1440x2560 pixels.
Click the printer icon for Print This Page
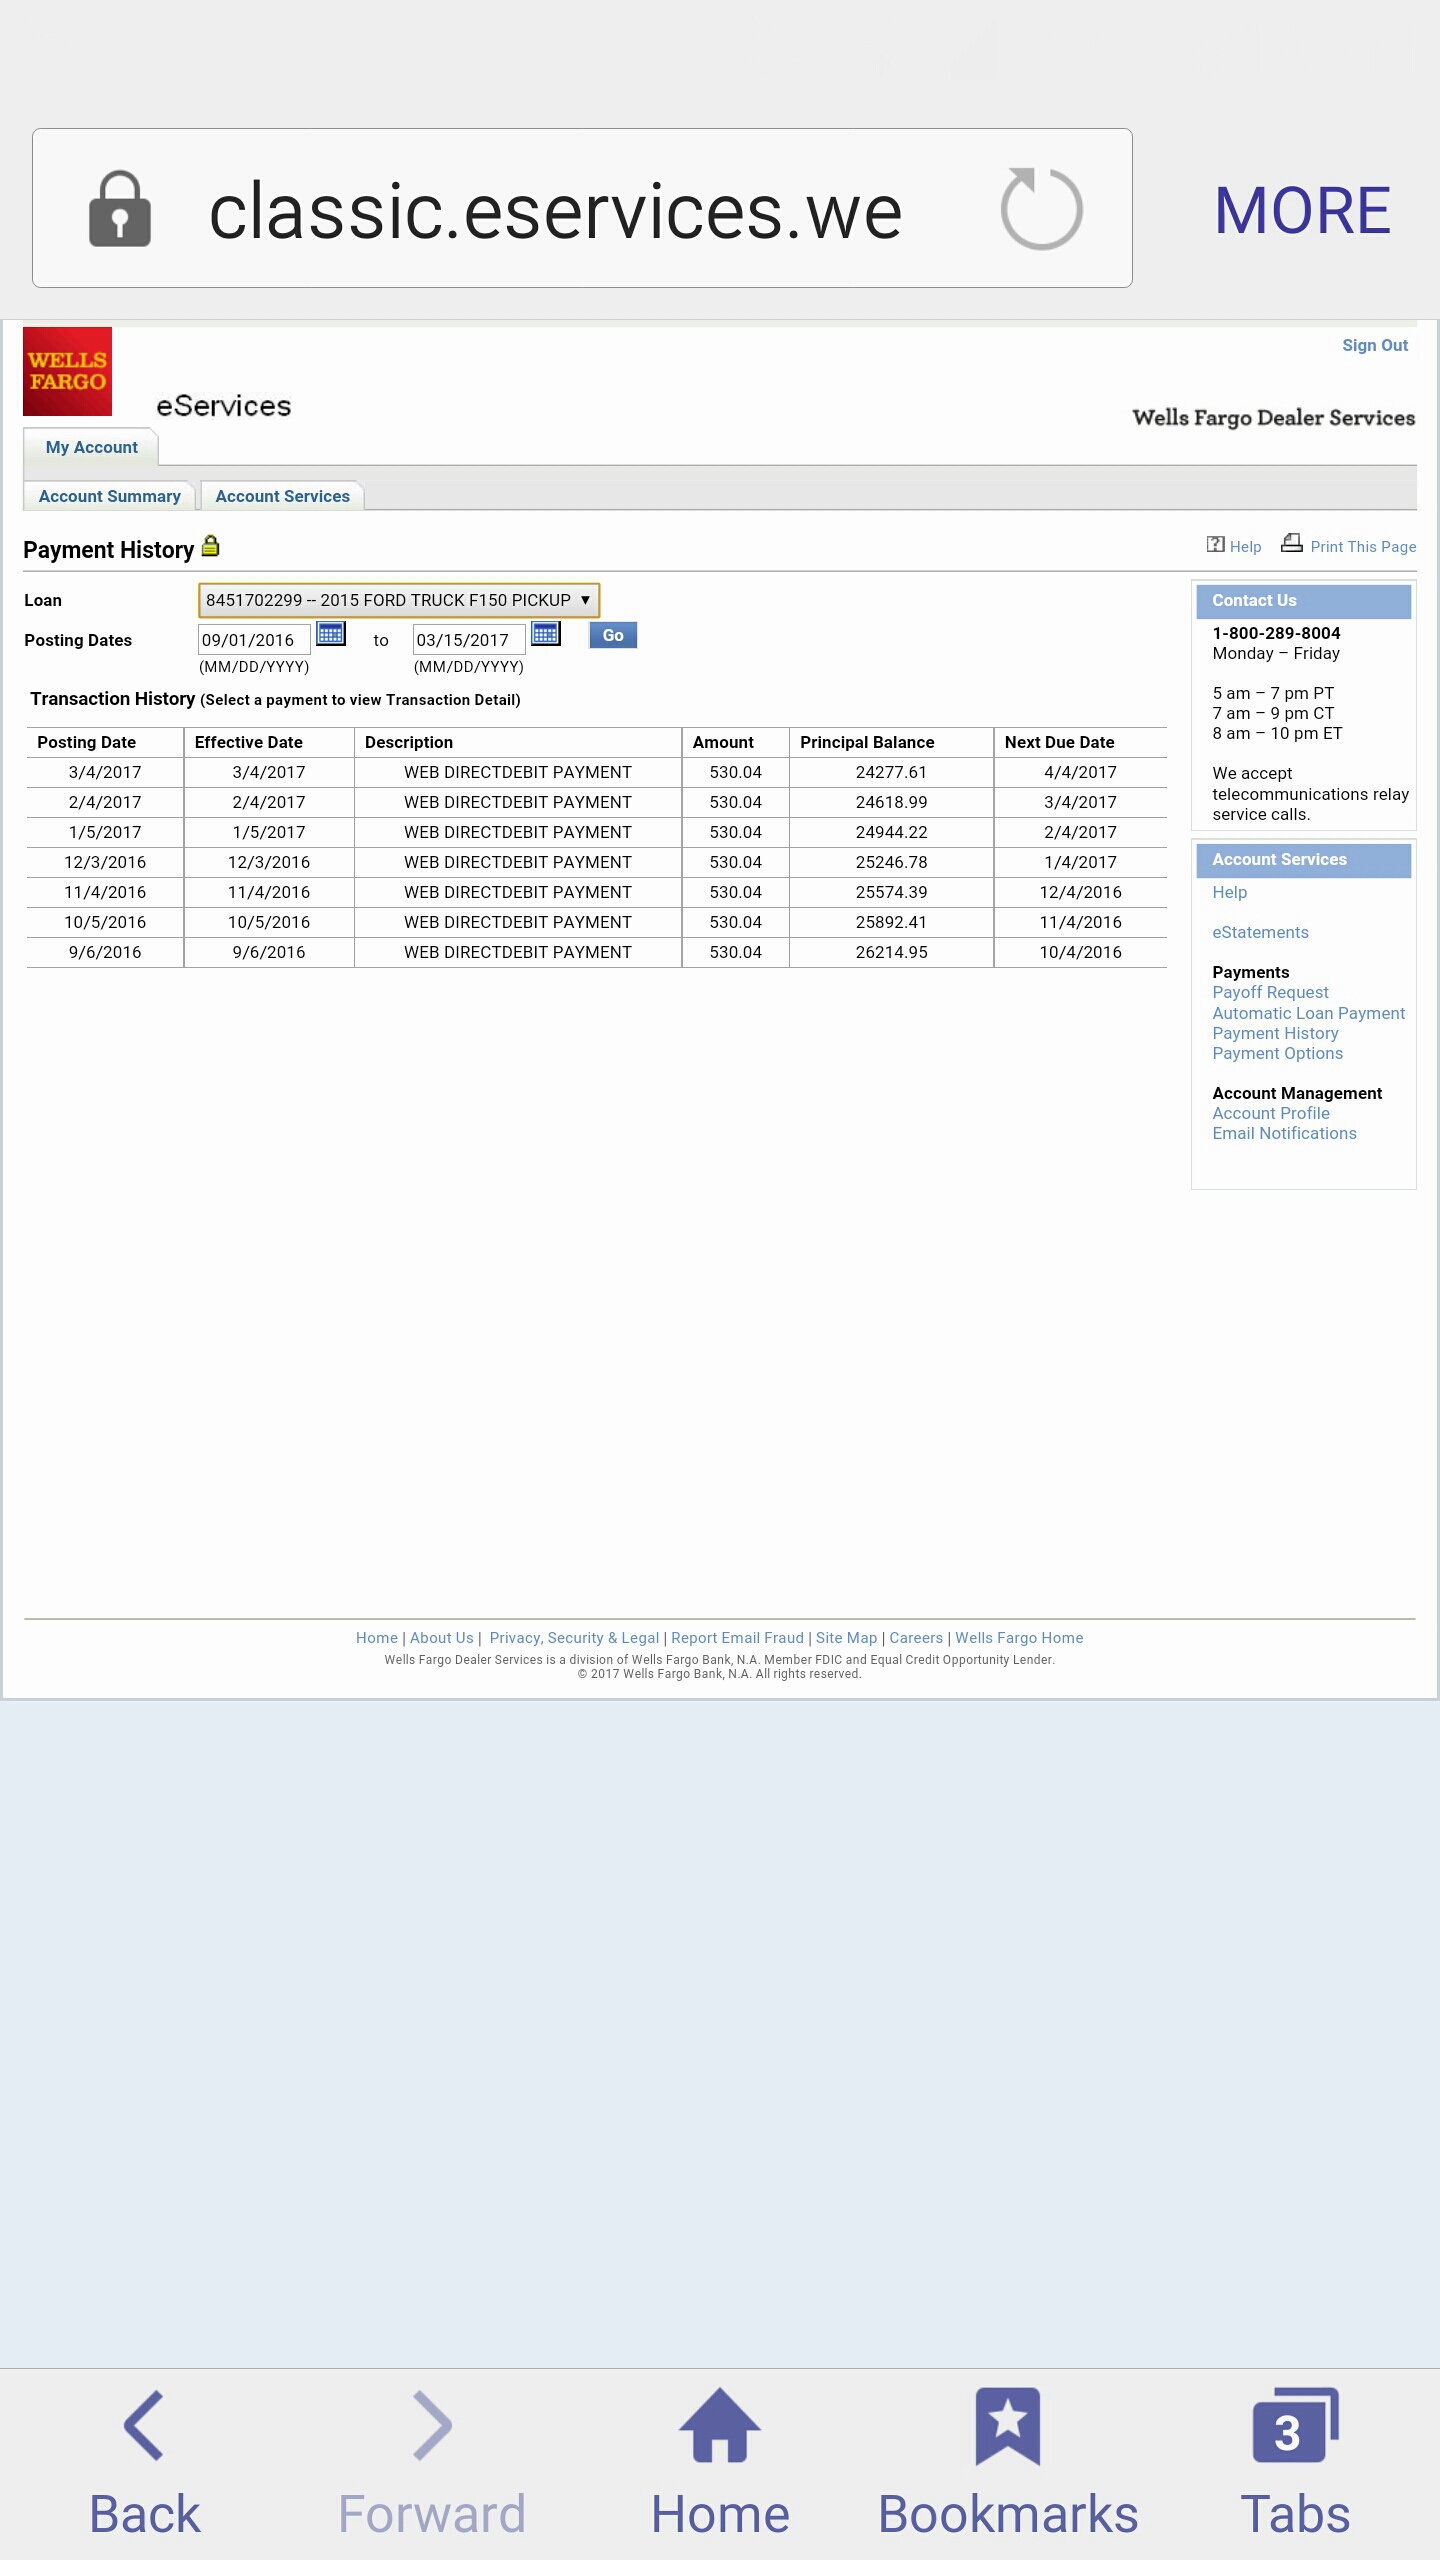tap(1292, 543)
